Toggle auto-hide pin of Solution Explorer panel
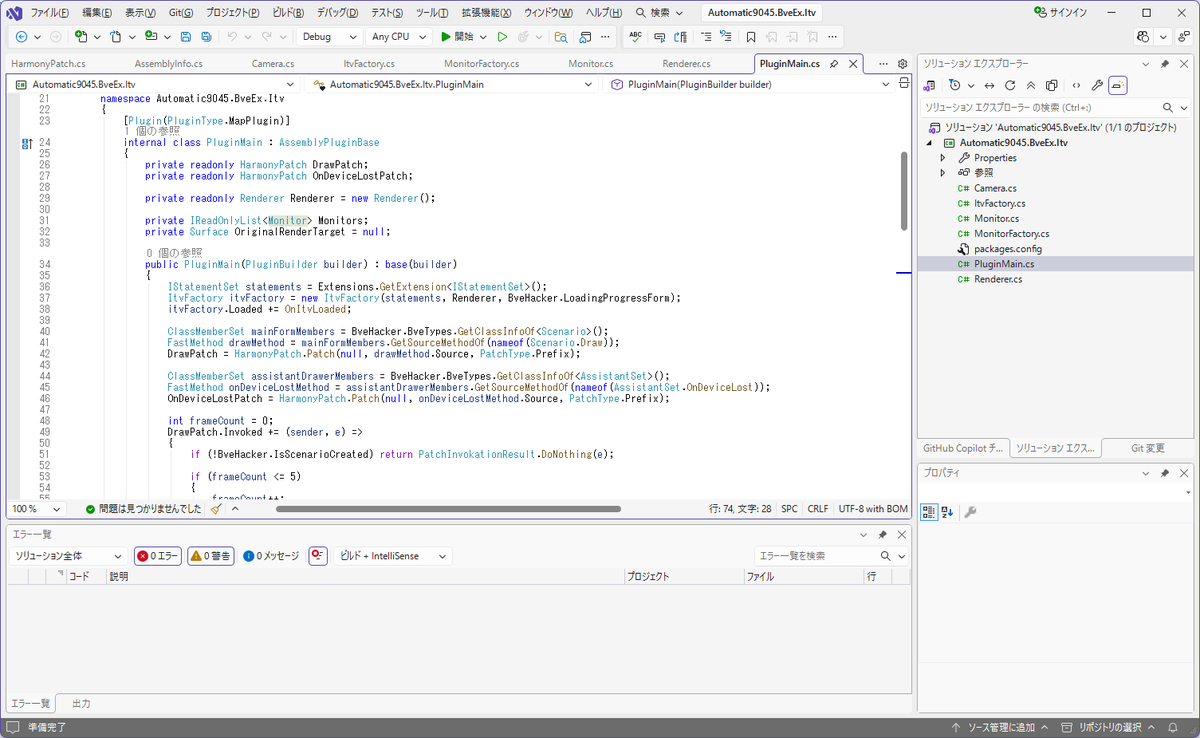This screenshot has width=1200, height=738. click(x=1165, y=63)
